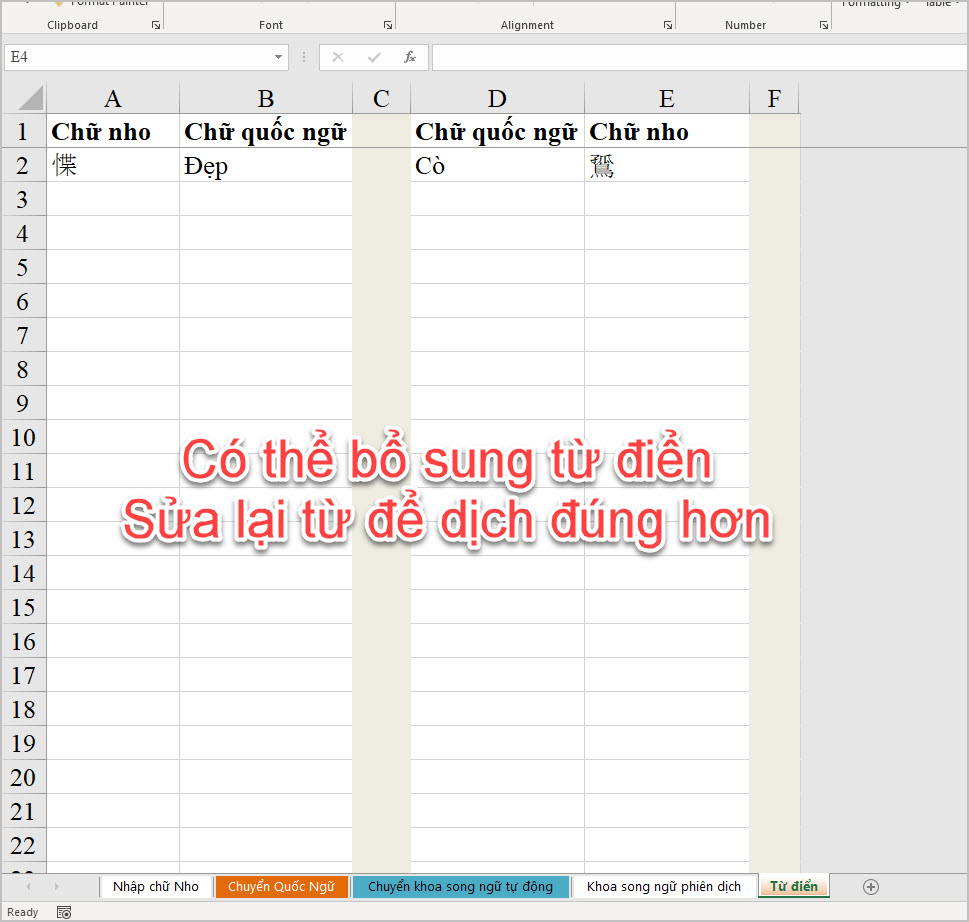Open the Font settings dialog launcher
The height and width of the screenshot is (922, 969).
[x=387, y=25]
